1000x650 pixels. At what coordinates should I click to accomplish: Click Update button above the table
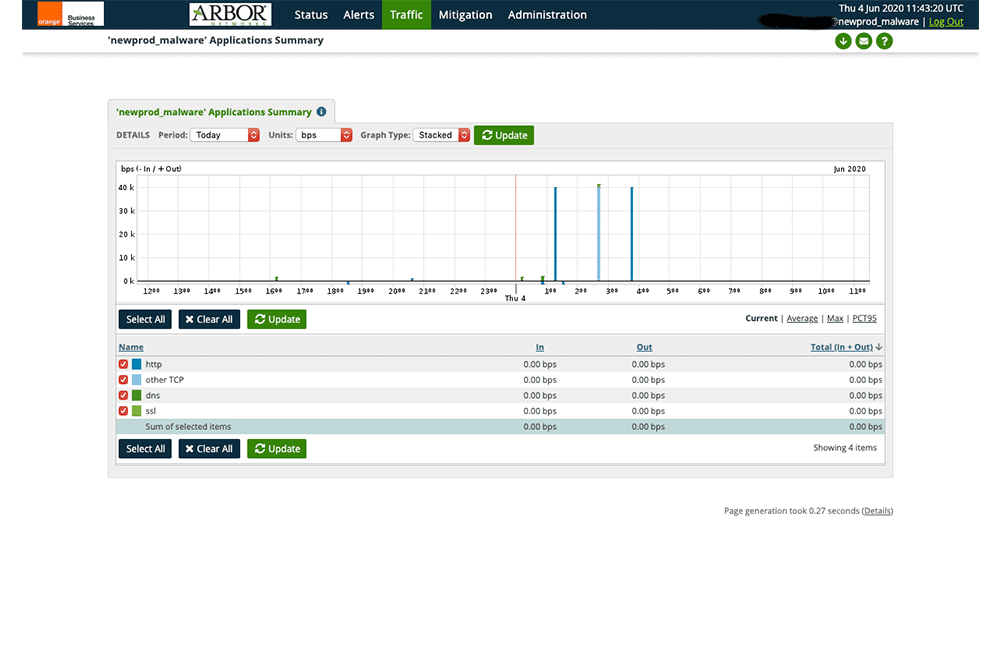point(277,319)
